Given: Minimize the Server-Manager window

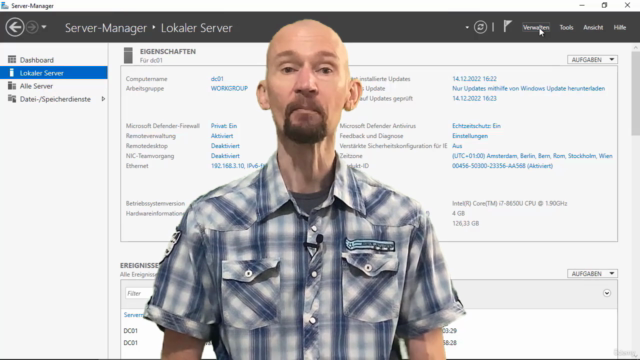Looking at the screenshot, I should (x=582, y=5).
